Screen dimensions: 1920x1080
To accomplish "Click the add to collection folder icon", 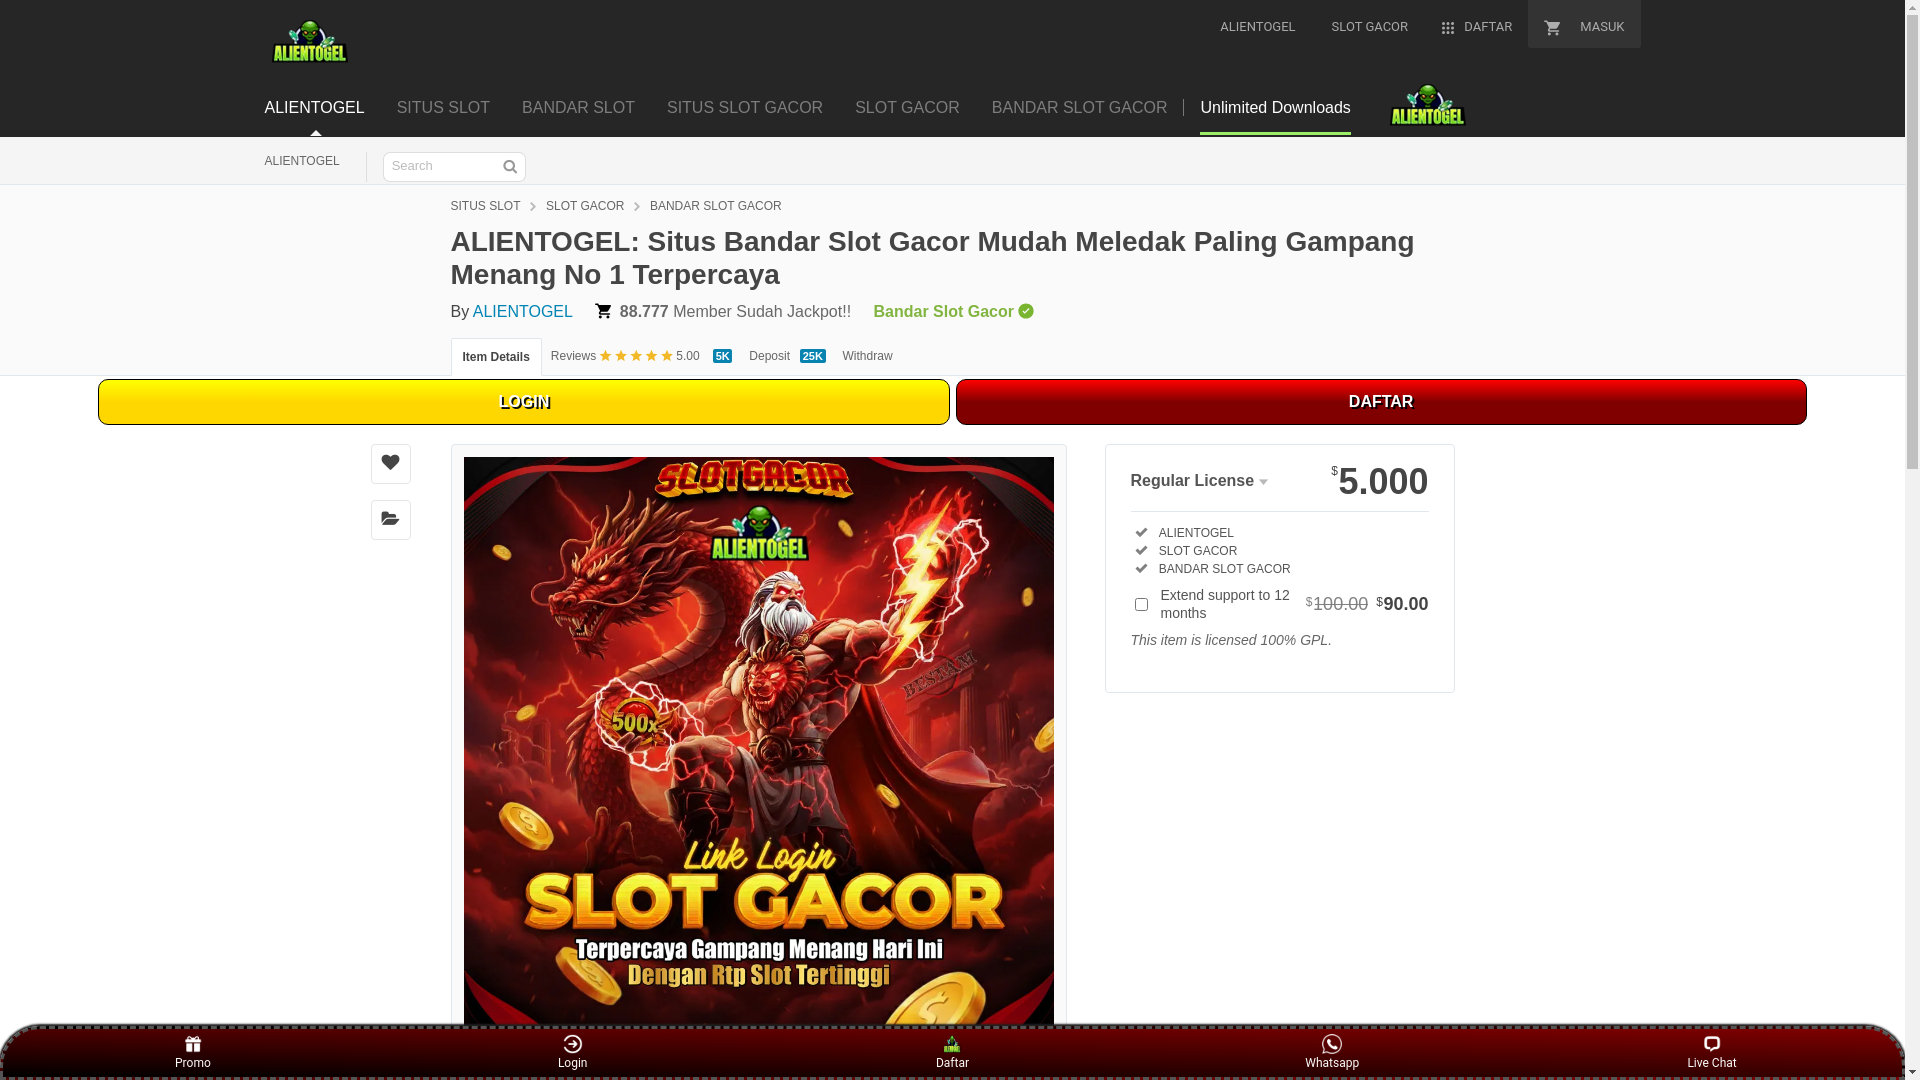I will (390, 519).
